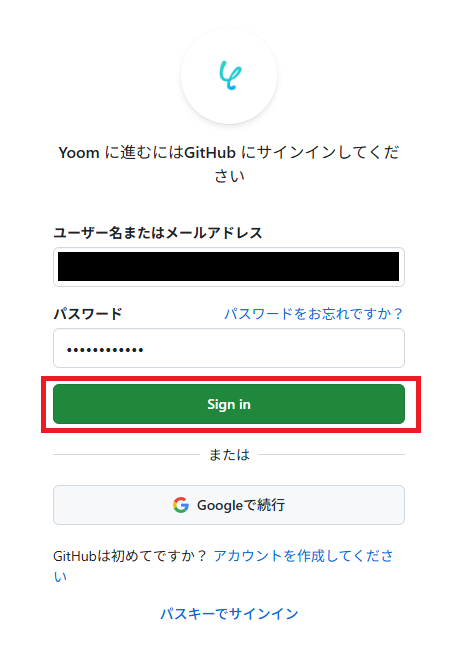The image size is (470, 659).
Task: Open the パスワードをお忘れですか？ link
Action: 314,314
